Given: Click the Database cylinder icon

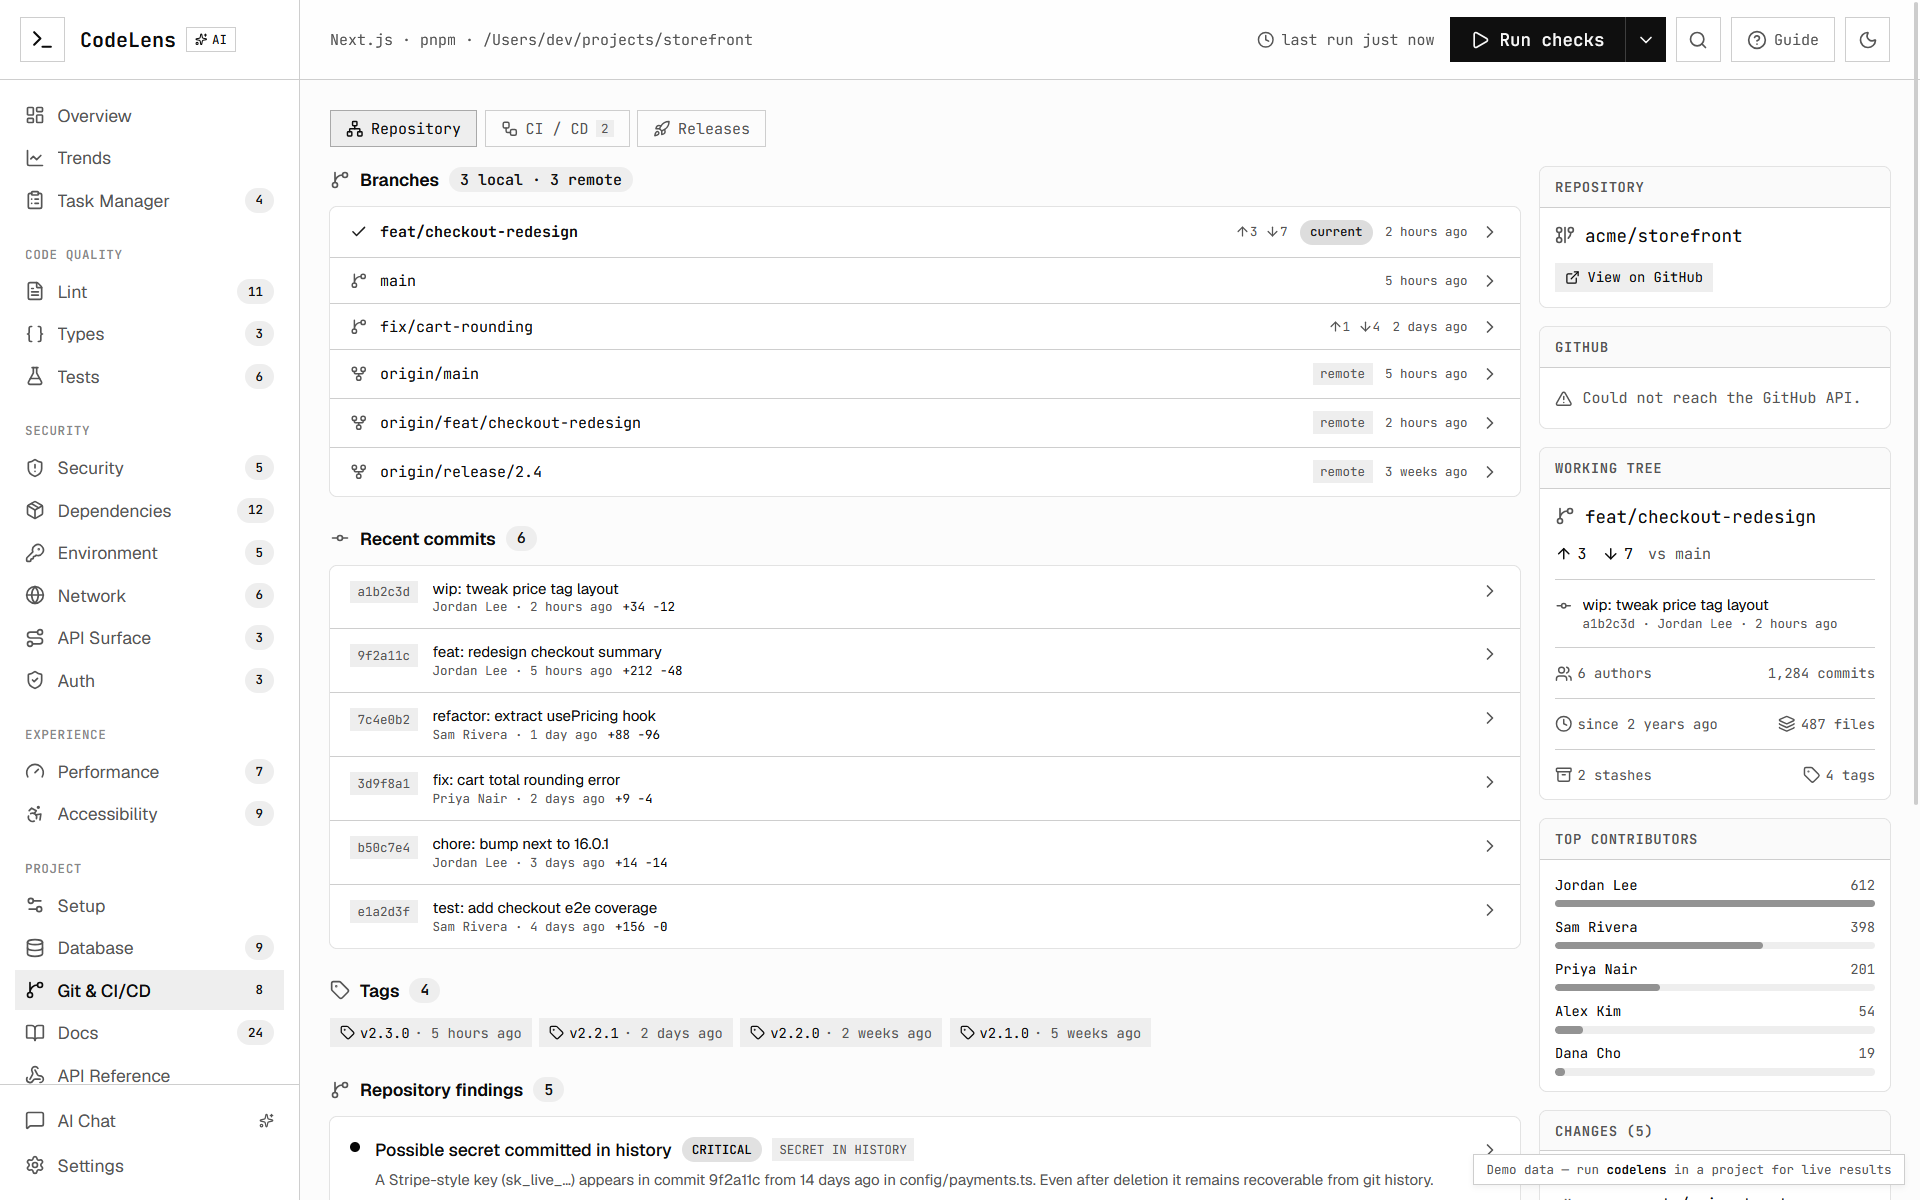Looking at the screenshot, I should pos(35,947).
